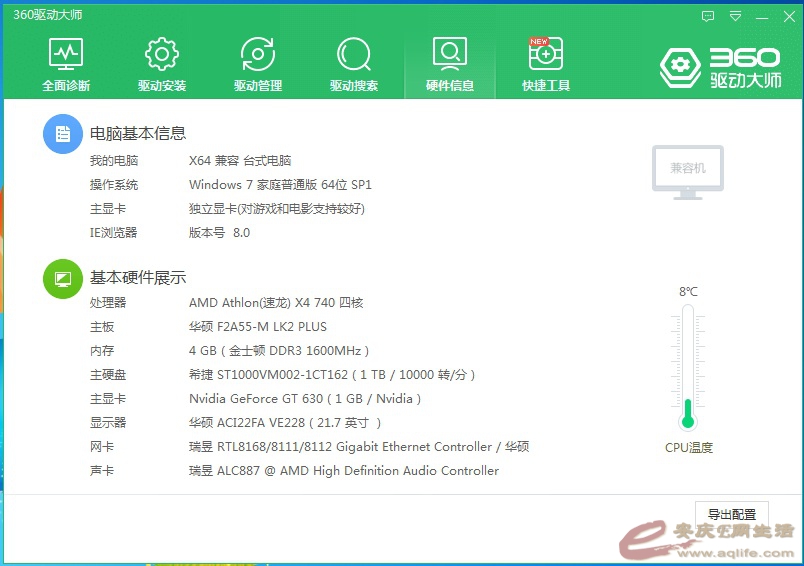Click the Nvidia GeForce GT 630 entry
804x566 pixels.
tap(305, 399)
